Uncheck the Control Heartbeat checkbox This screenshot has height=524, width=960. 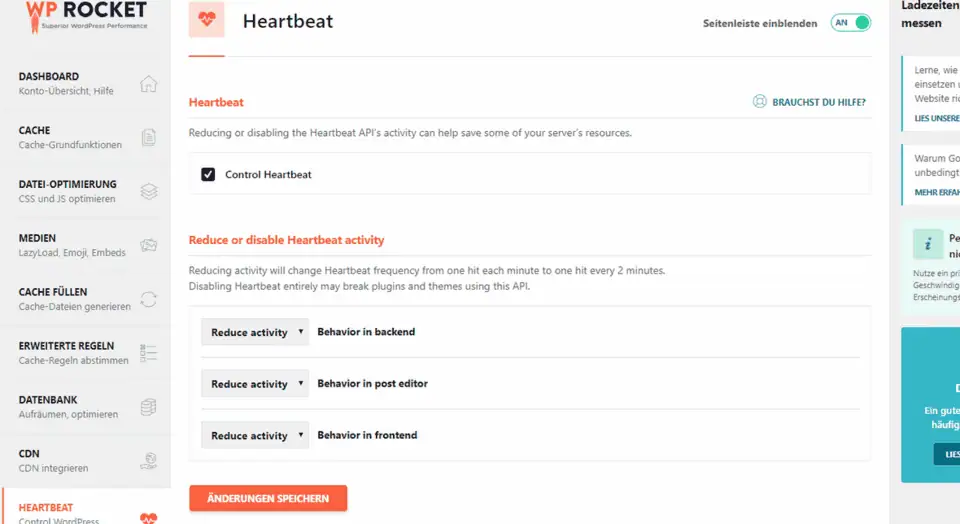[x=208, y=174]
